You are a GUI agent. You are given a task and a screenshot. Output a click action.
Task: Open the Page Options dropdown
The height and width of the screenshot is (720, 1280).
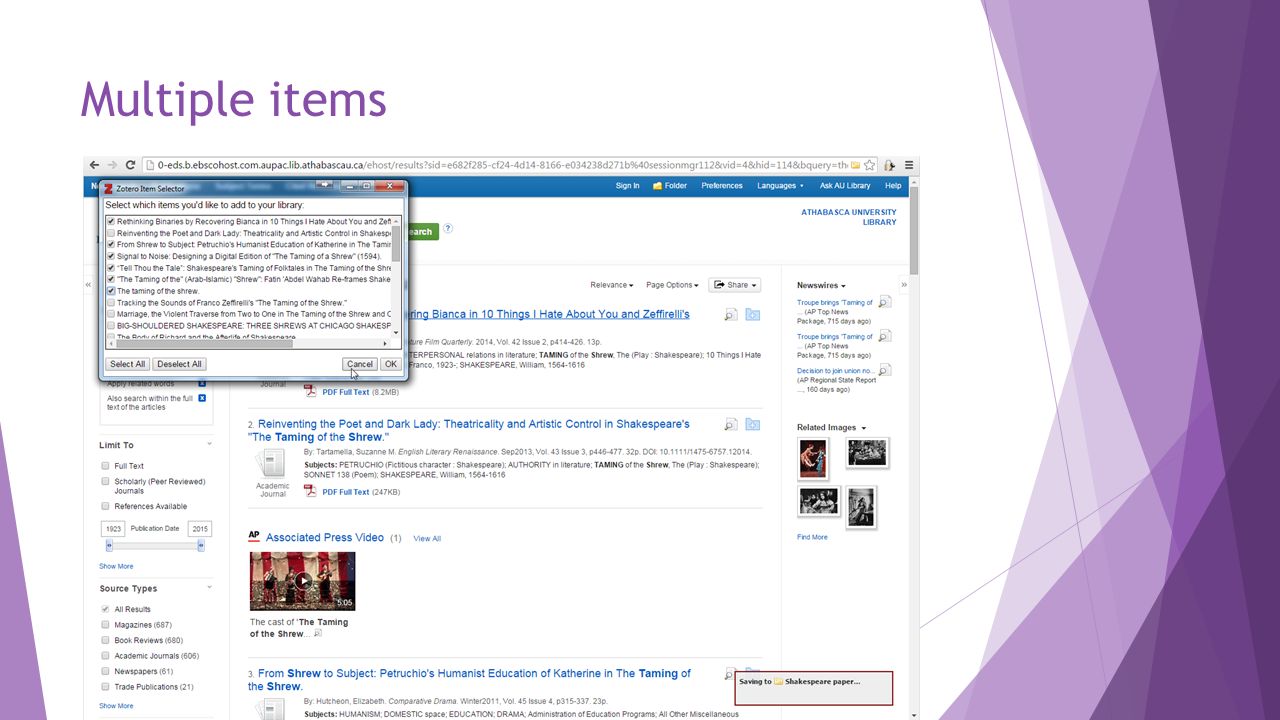click(x=672, y=285)
